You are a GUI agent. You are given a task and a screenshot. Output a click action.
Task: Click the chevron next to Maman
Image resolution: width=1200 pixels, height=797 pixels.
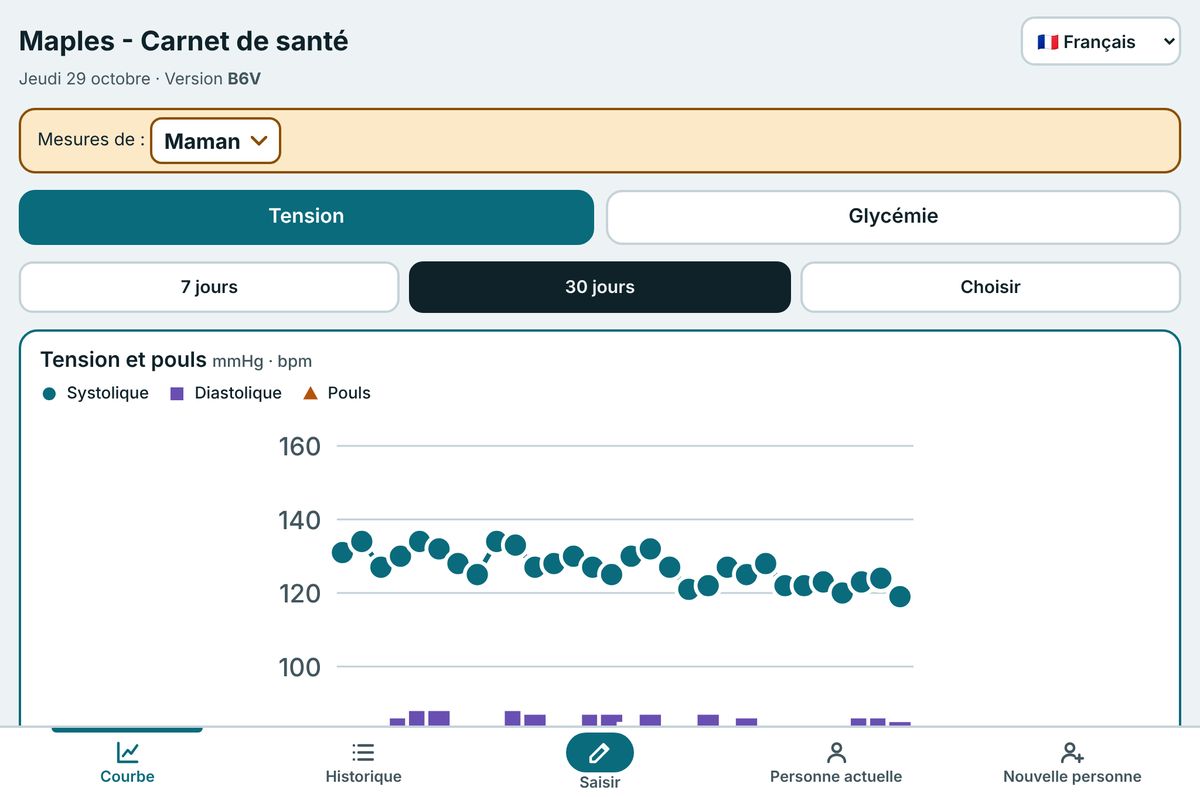pyautogui.click(x=259, y=141)
